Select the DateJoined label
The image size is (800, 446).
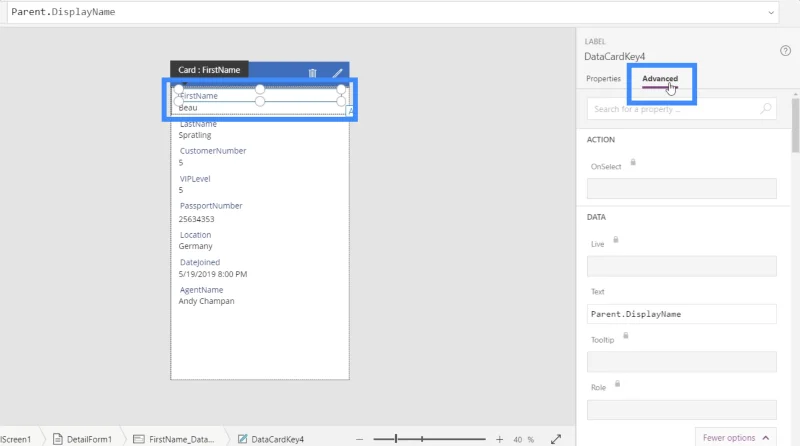(x=200, y=262)
